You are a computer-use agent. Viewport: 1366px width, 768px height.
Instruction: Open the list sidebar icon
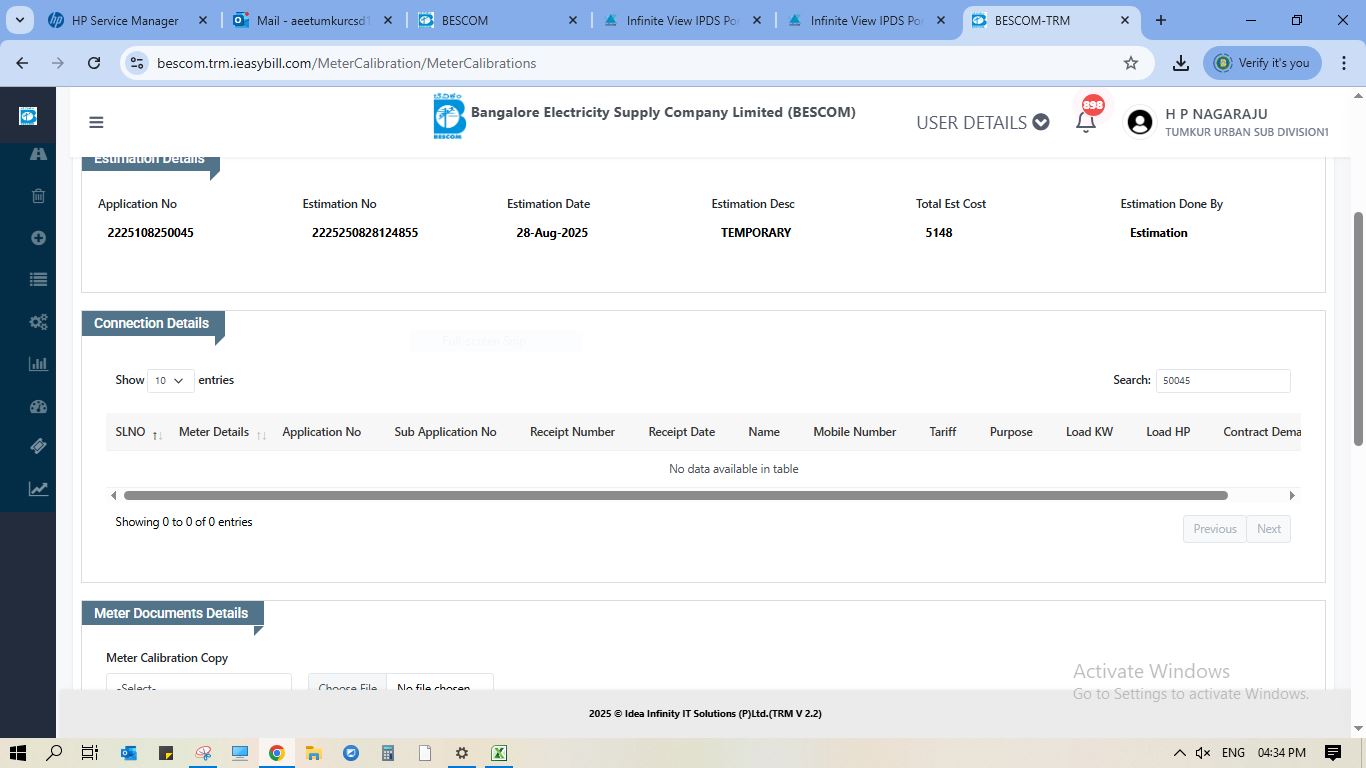(x=38, y=280)
